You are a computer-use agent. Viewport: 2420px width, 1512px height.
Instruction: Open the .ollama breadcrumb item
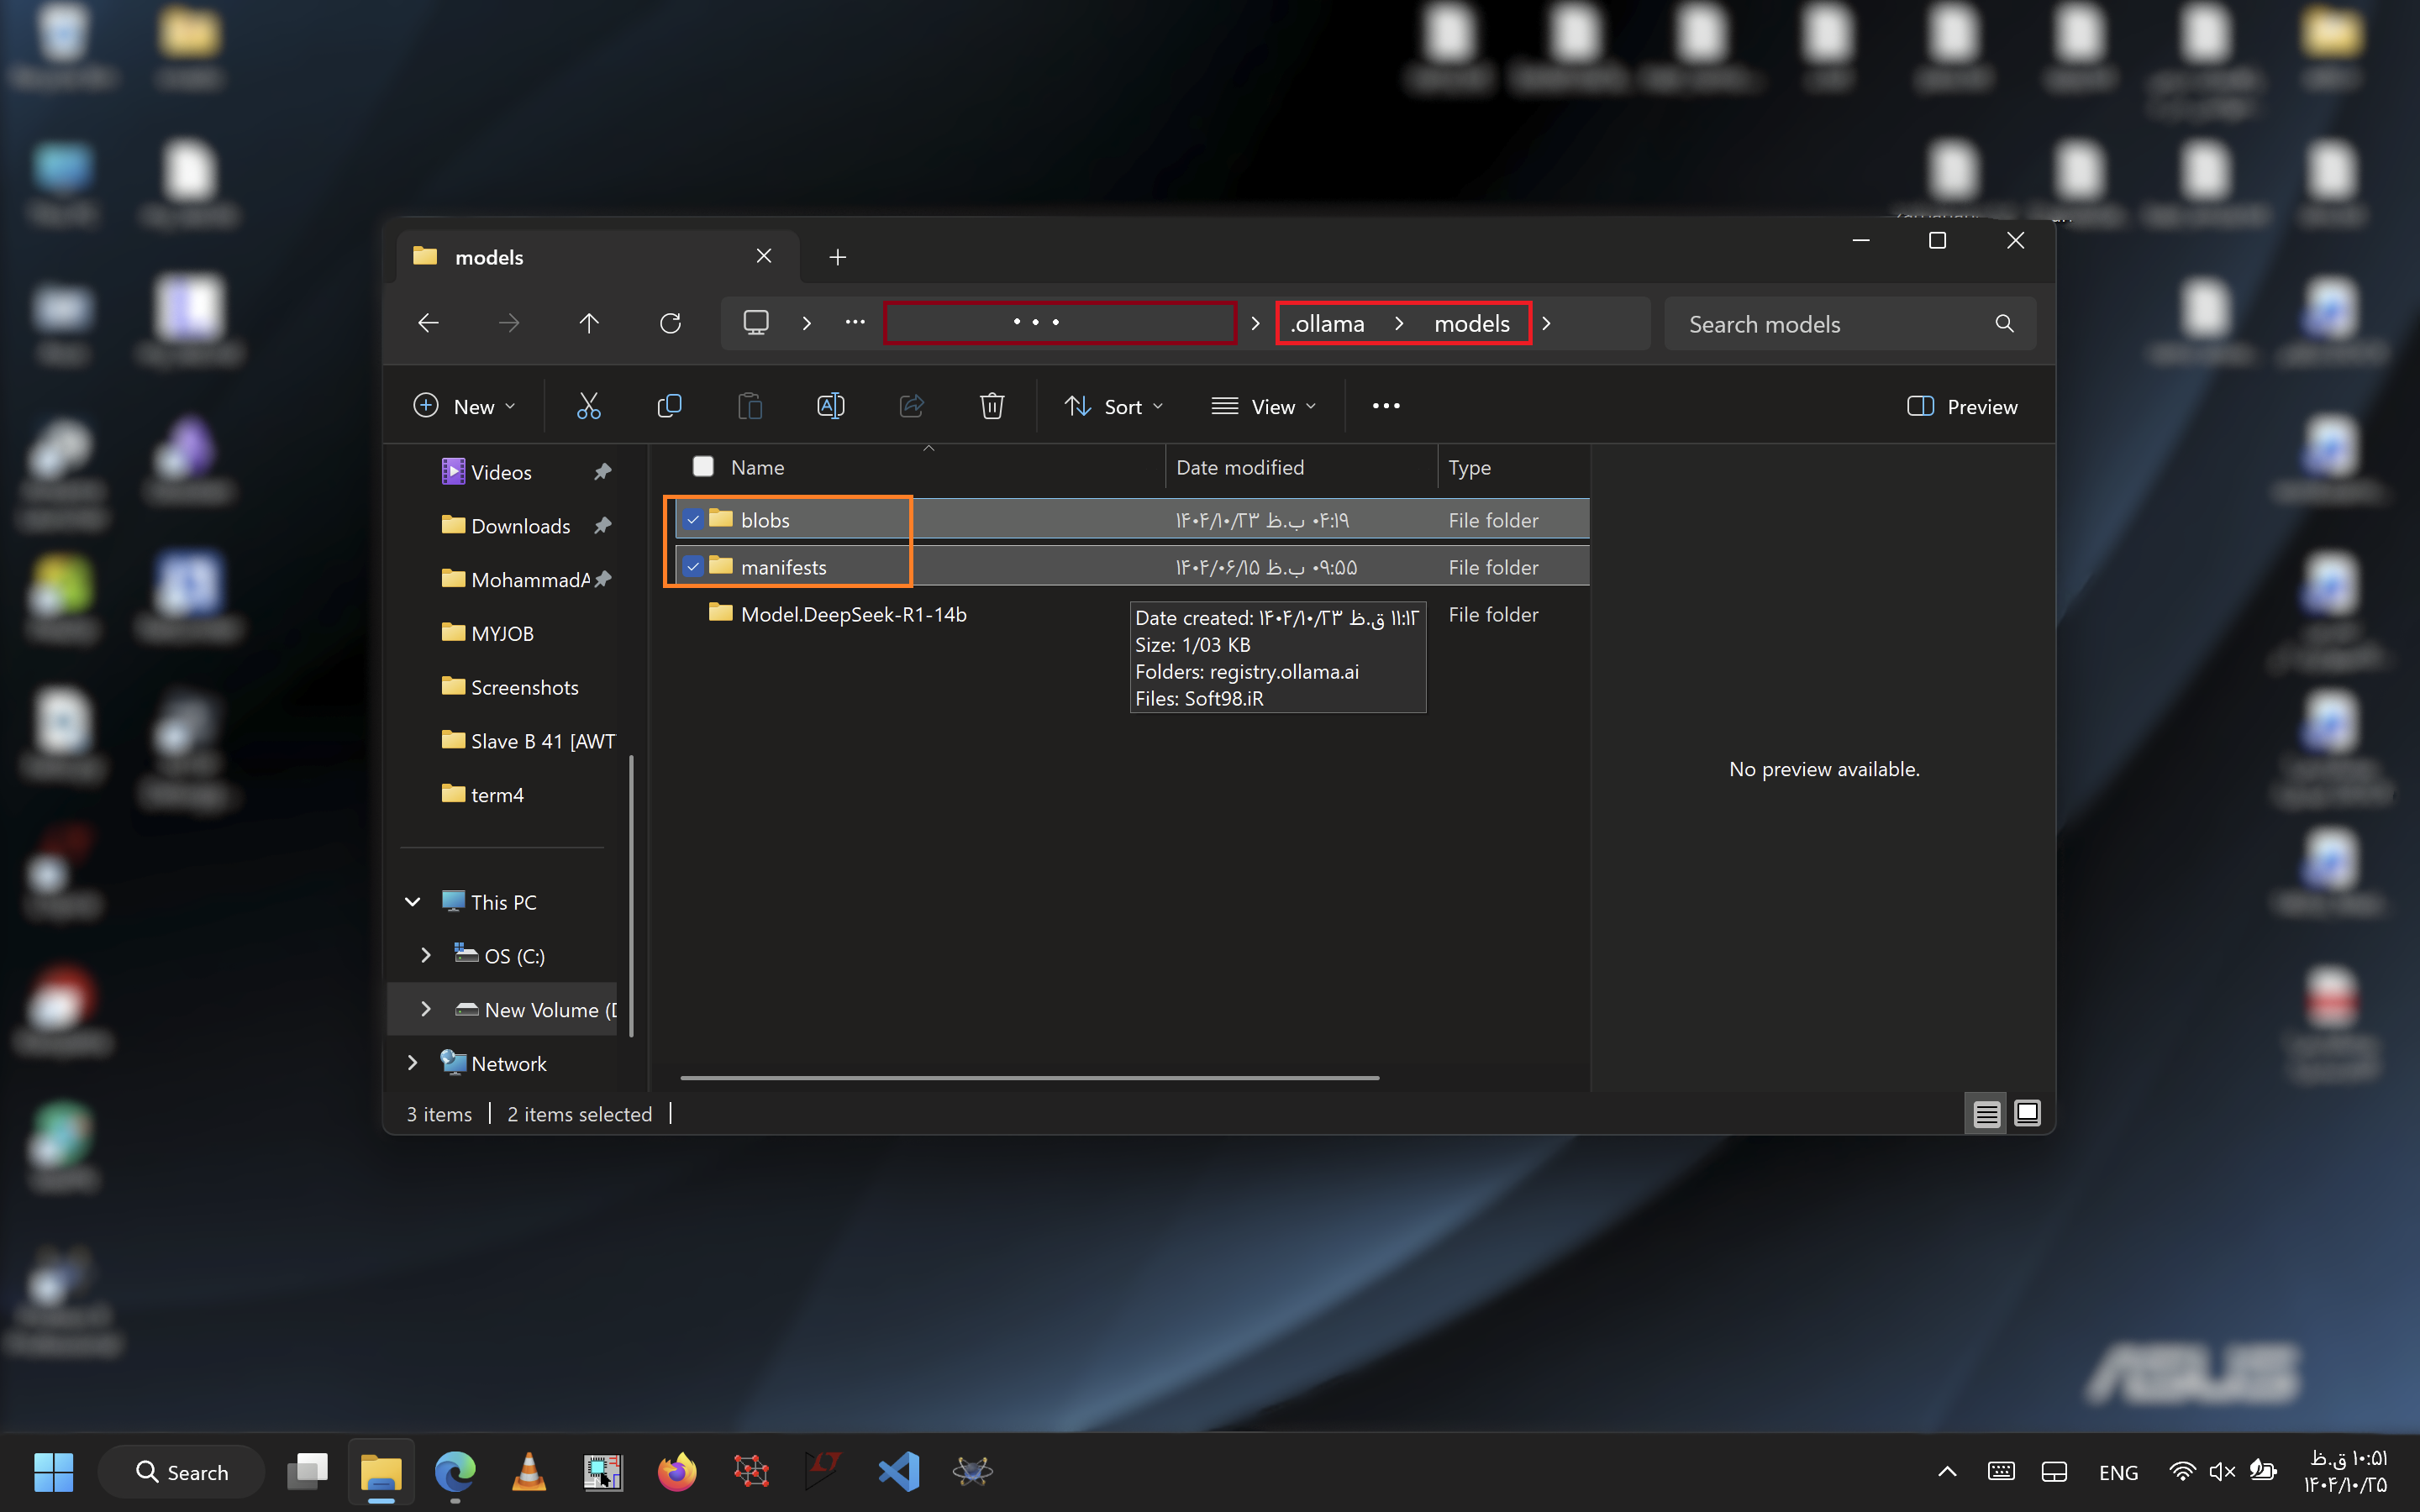coord(1327,323)
